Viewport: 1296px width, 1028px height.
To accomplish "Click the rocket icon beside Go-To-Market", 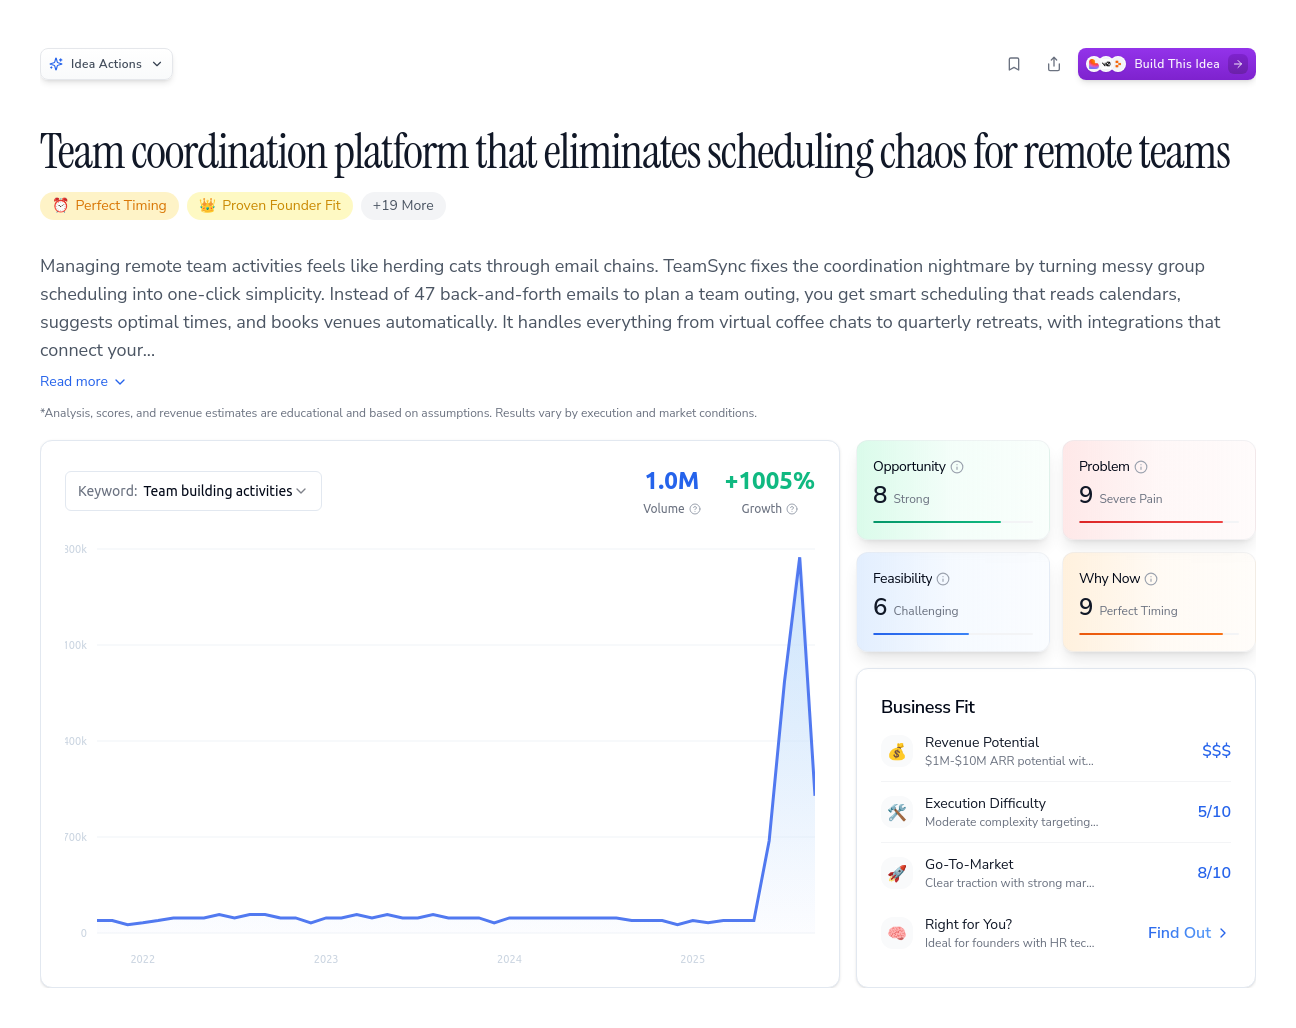I will click(897, 873).
